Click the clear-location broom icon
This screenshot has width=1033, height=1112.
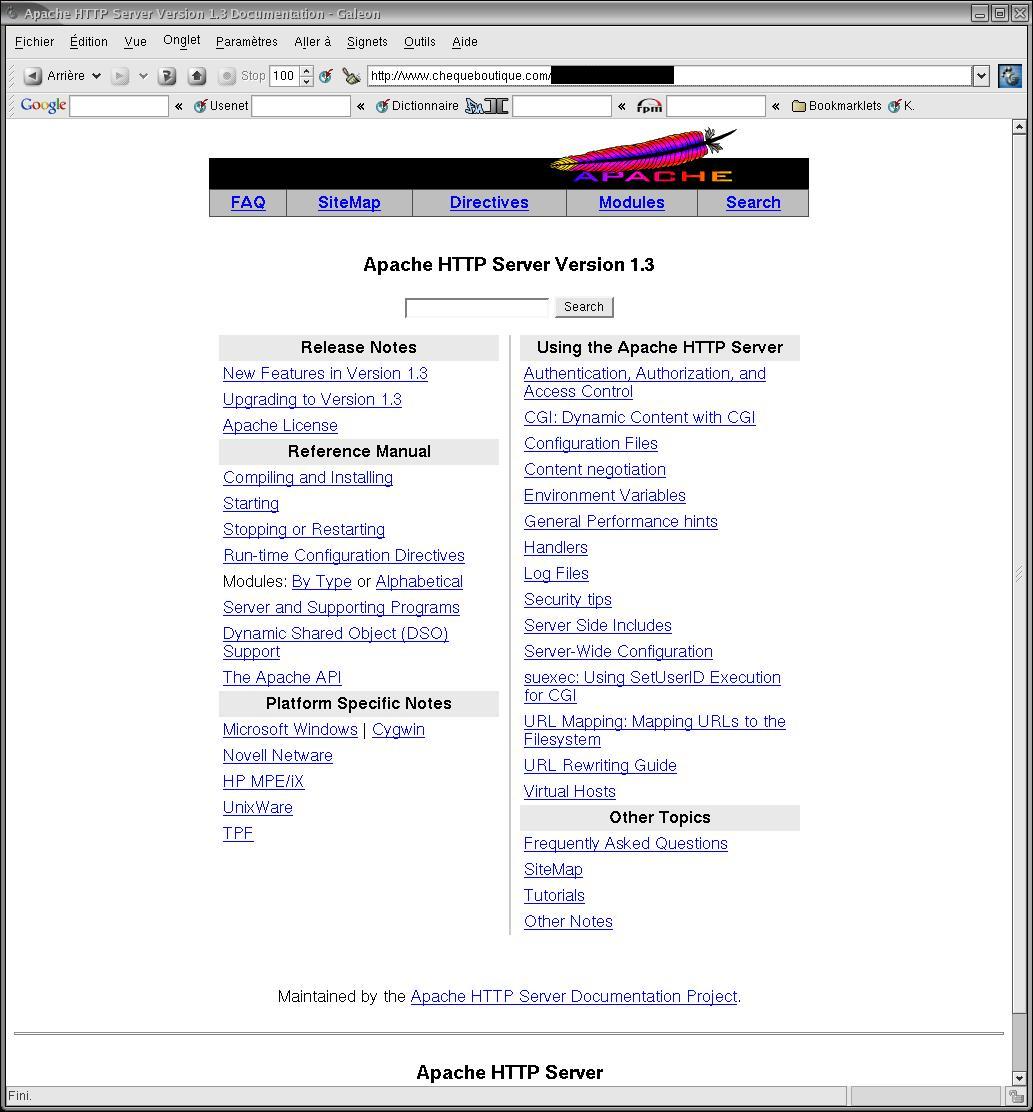coord(351,75)
